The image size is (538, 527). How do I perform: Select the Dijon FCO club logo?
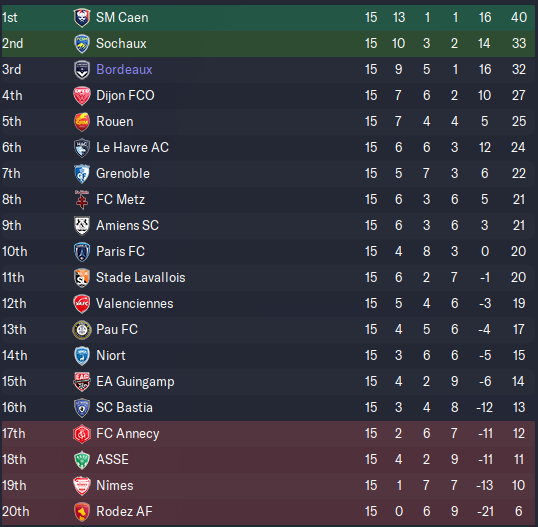(82, 96)
